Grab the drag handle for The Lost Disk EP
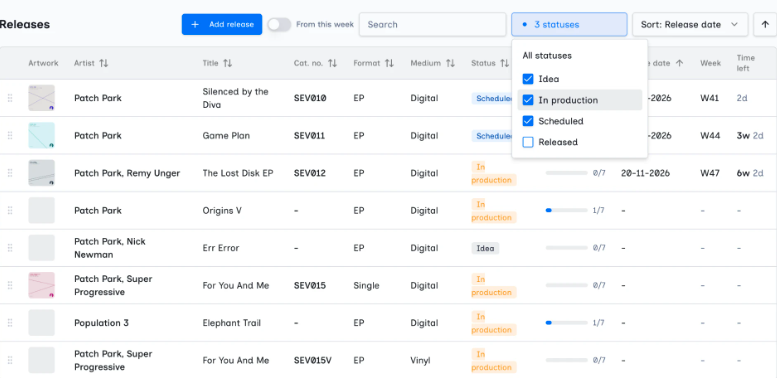Screen dimensions: 777x378 10,173
